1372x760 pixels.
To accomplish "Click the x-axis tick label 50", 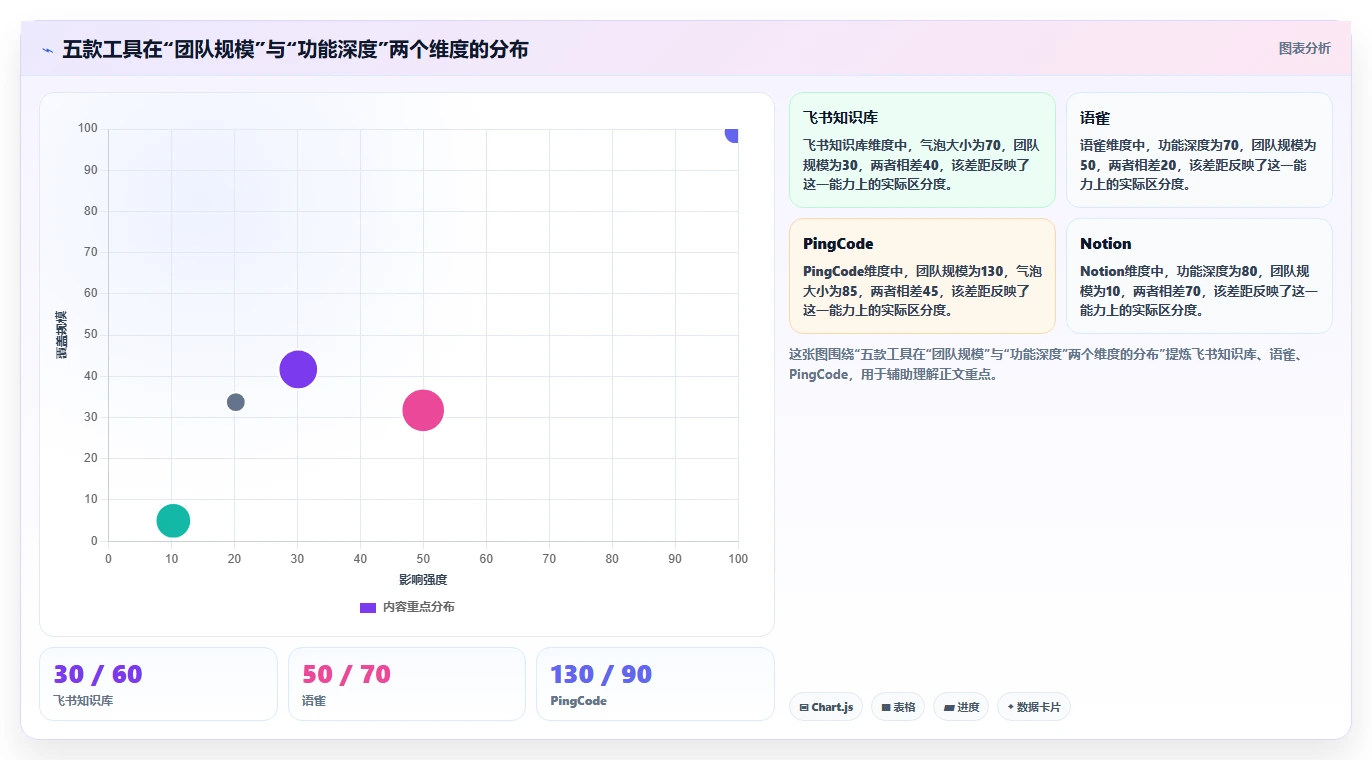I will [x=423, y=559].
